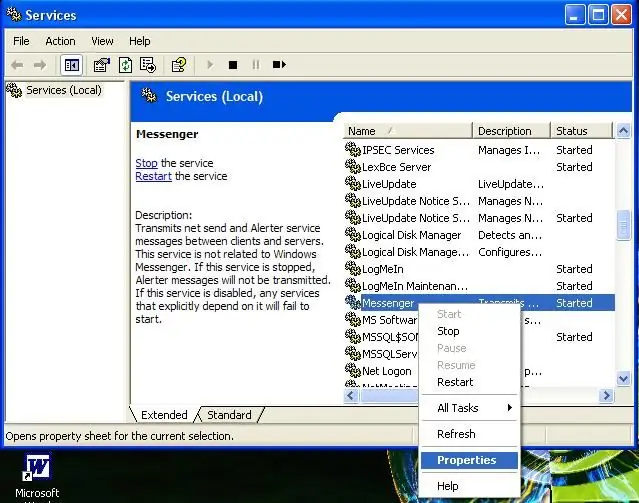Image resolution: width=639 pixels, height=503 pixels.
Task: Sort by the Description column header
Action: coord(511,131)
